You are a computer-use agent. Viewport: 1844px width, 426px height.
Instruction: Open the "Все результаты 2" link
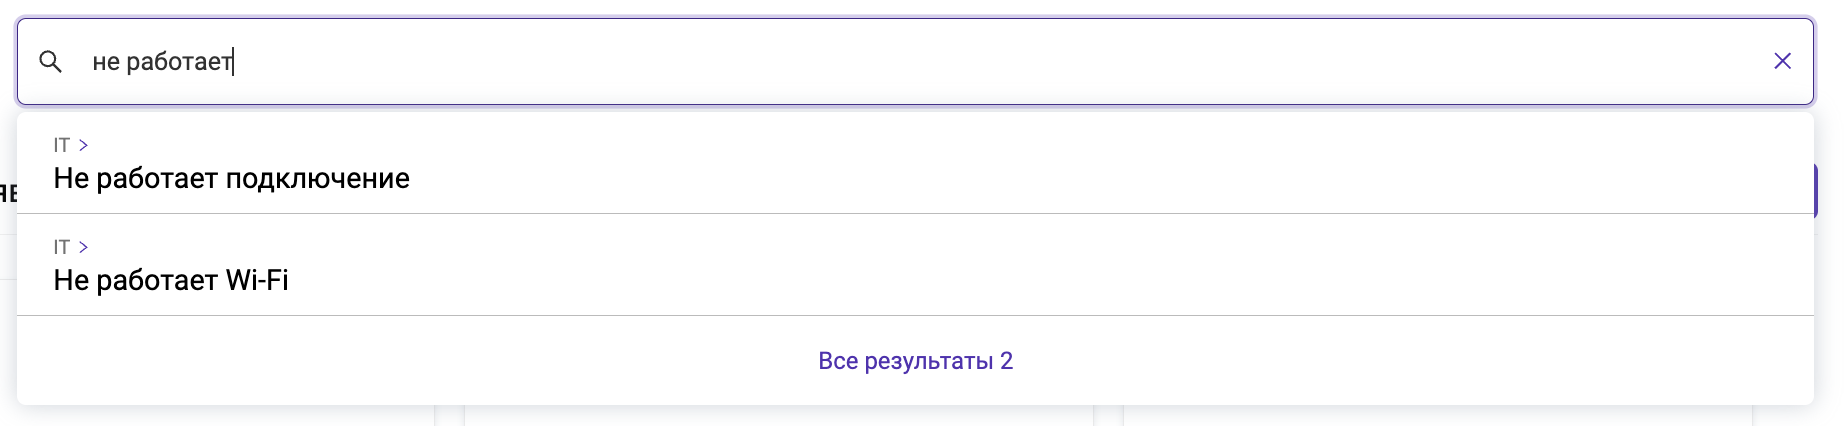[915, 361]
